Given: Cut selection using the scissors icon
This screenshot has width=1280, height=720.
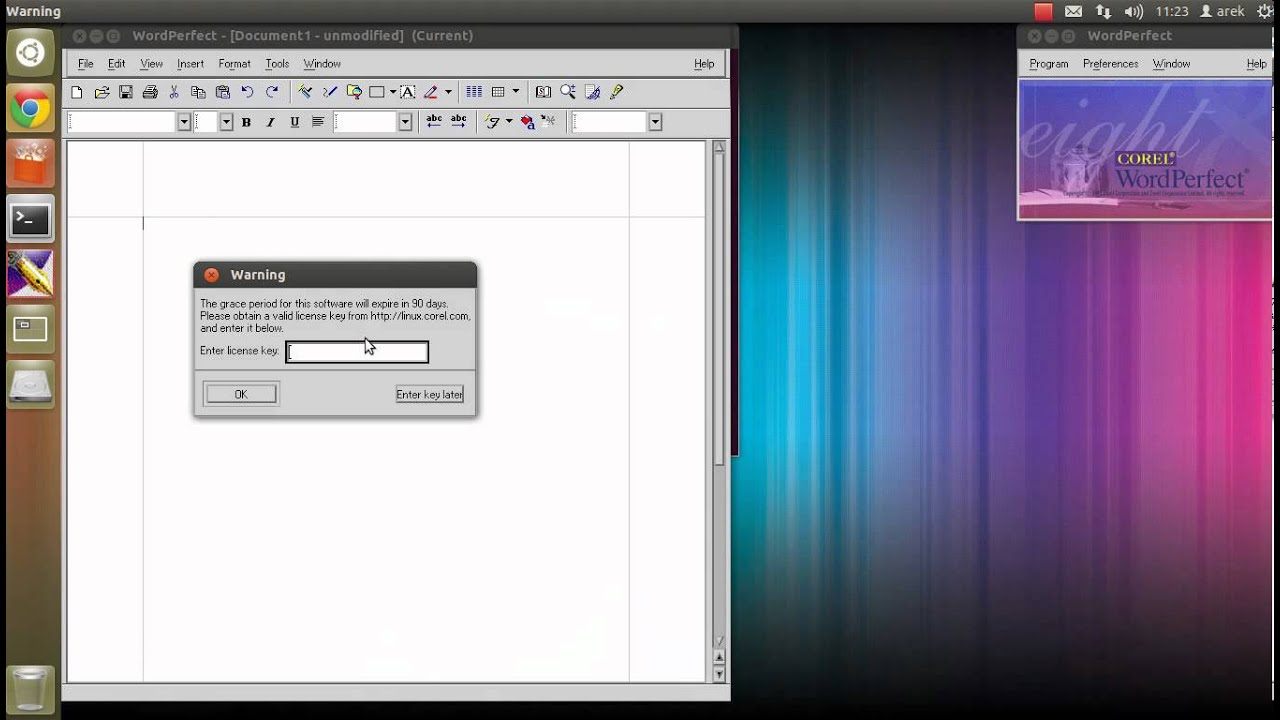Looking at the screenshot, I should click(x=174, y=92).
